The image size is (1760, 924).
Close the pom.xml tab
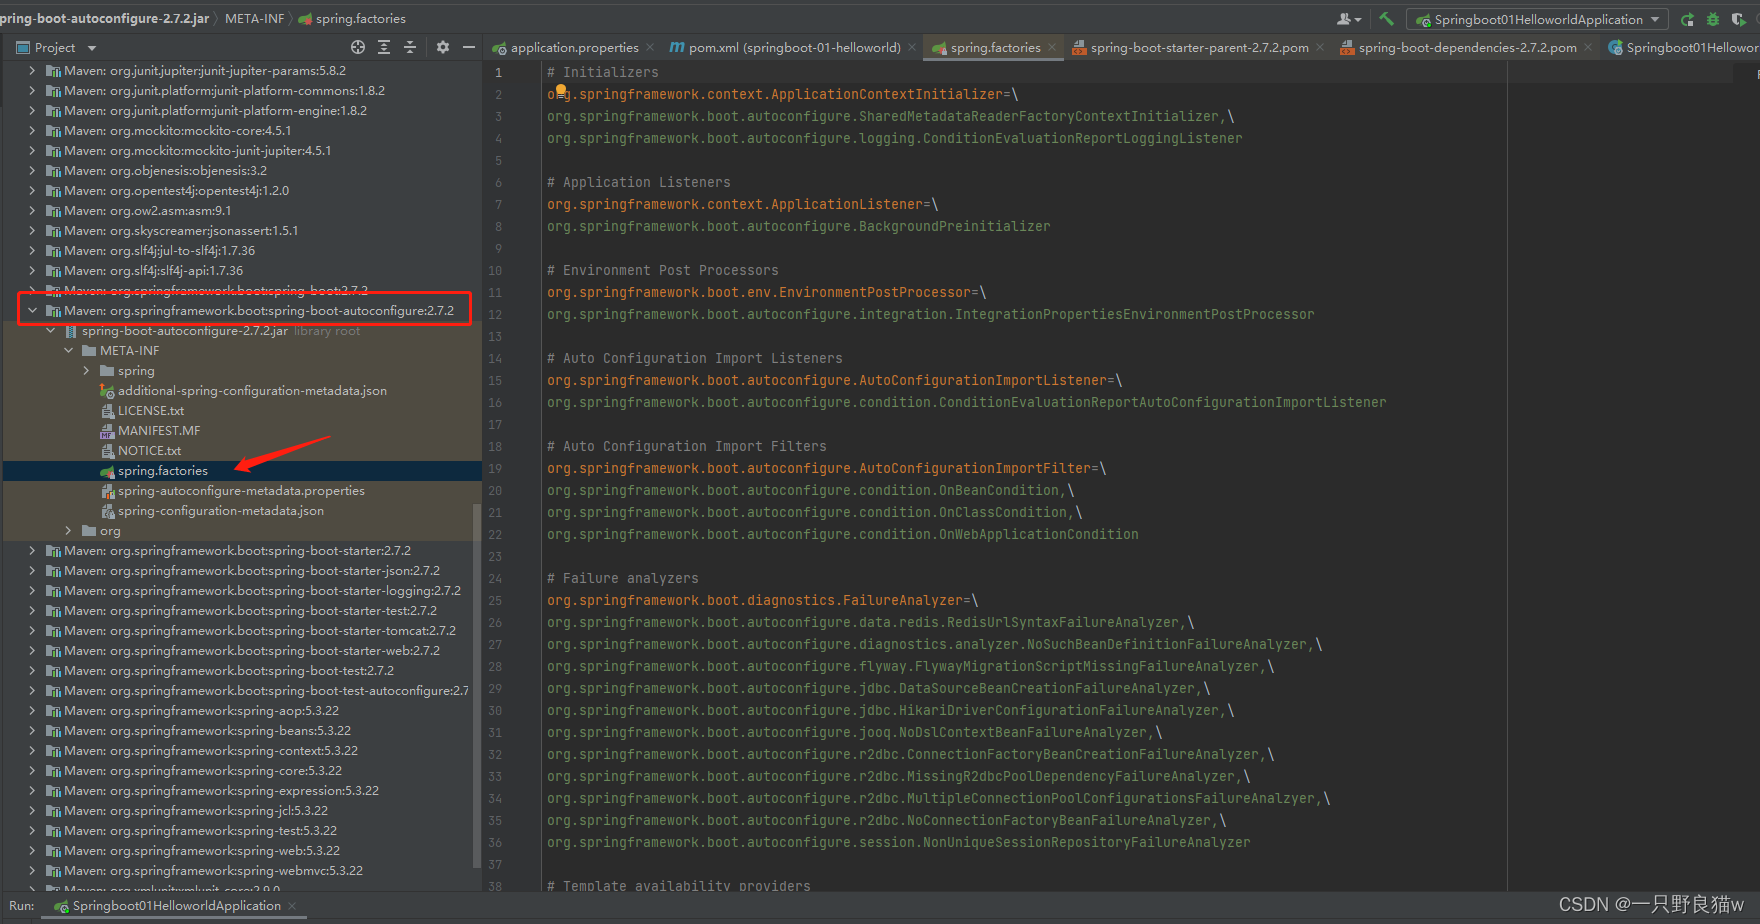click(x=912, y=47)
